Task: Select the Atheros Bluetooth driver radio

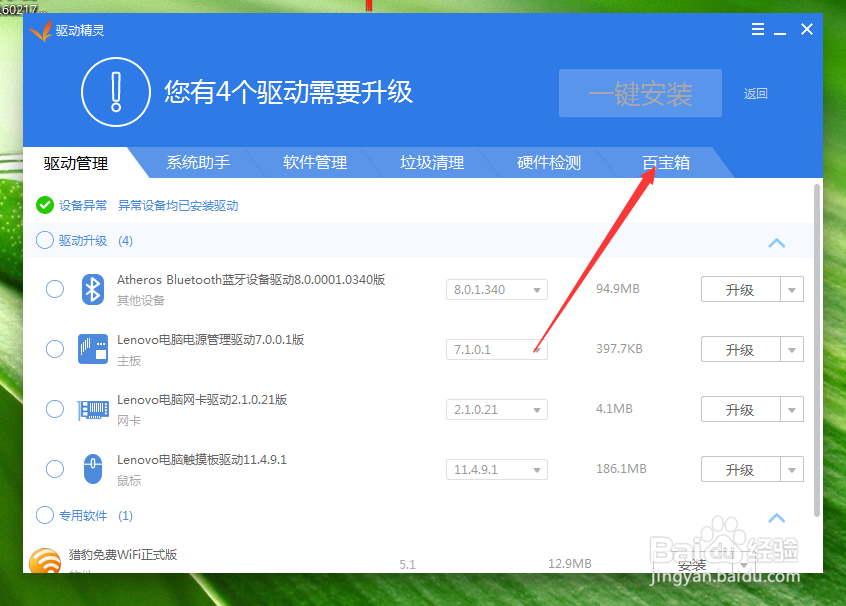Action: click(x=54, y=289)
